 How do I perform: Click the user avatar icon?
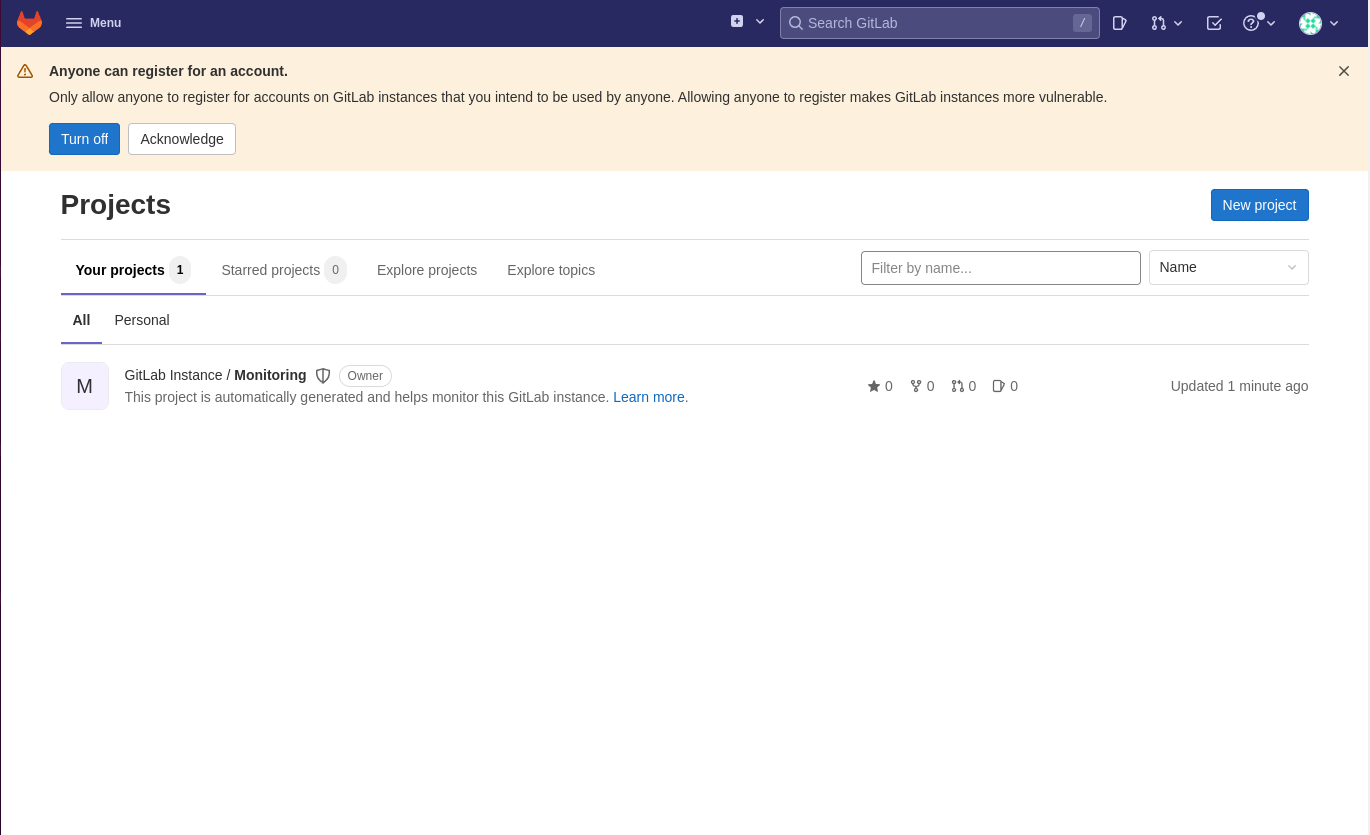point(1310,23)
